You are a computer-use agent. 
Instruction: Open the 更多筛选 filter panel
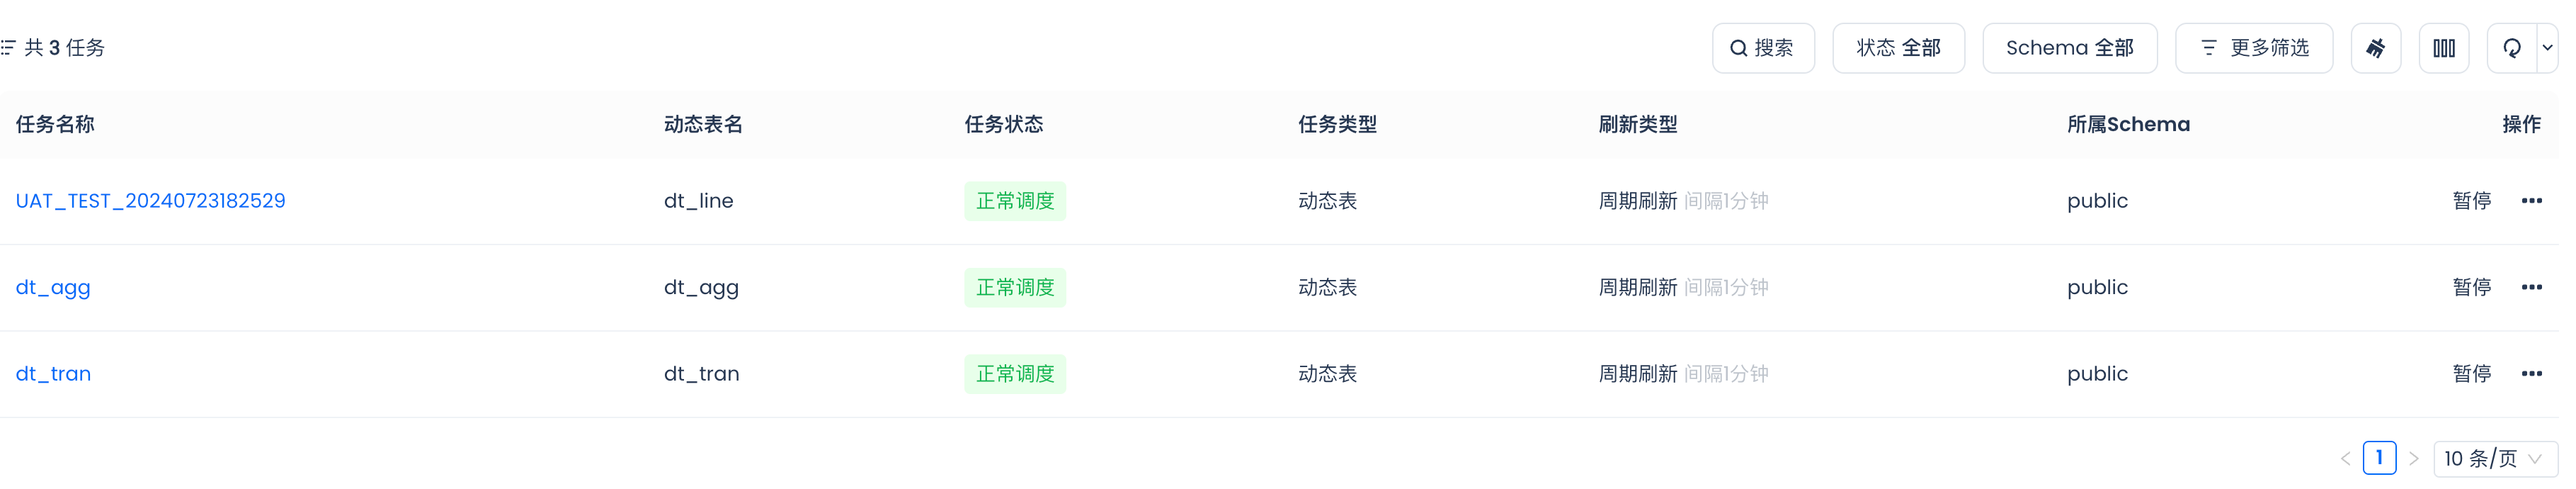tap(2253, 48)
